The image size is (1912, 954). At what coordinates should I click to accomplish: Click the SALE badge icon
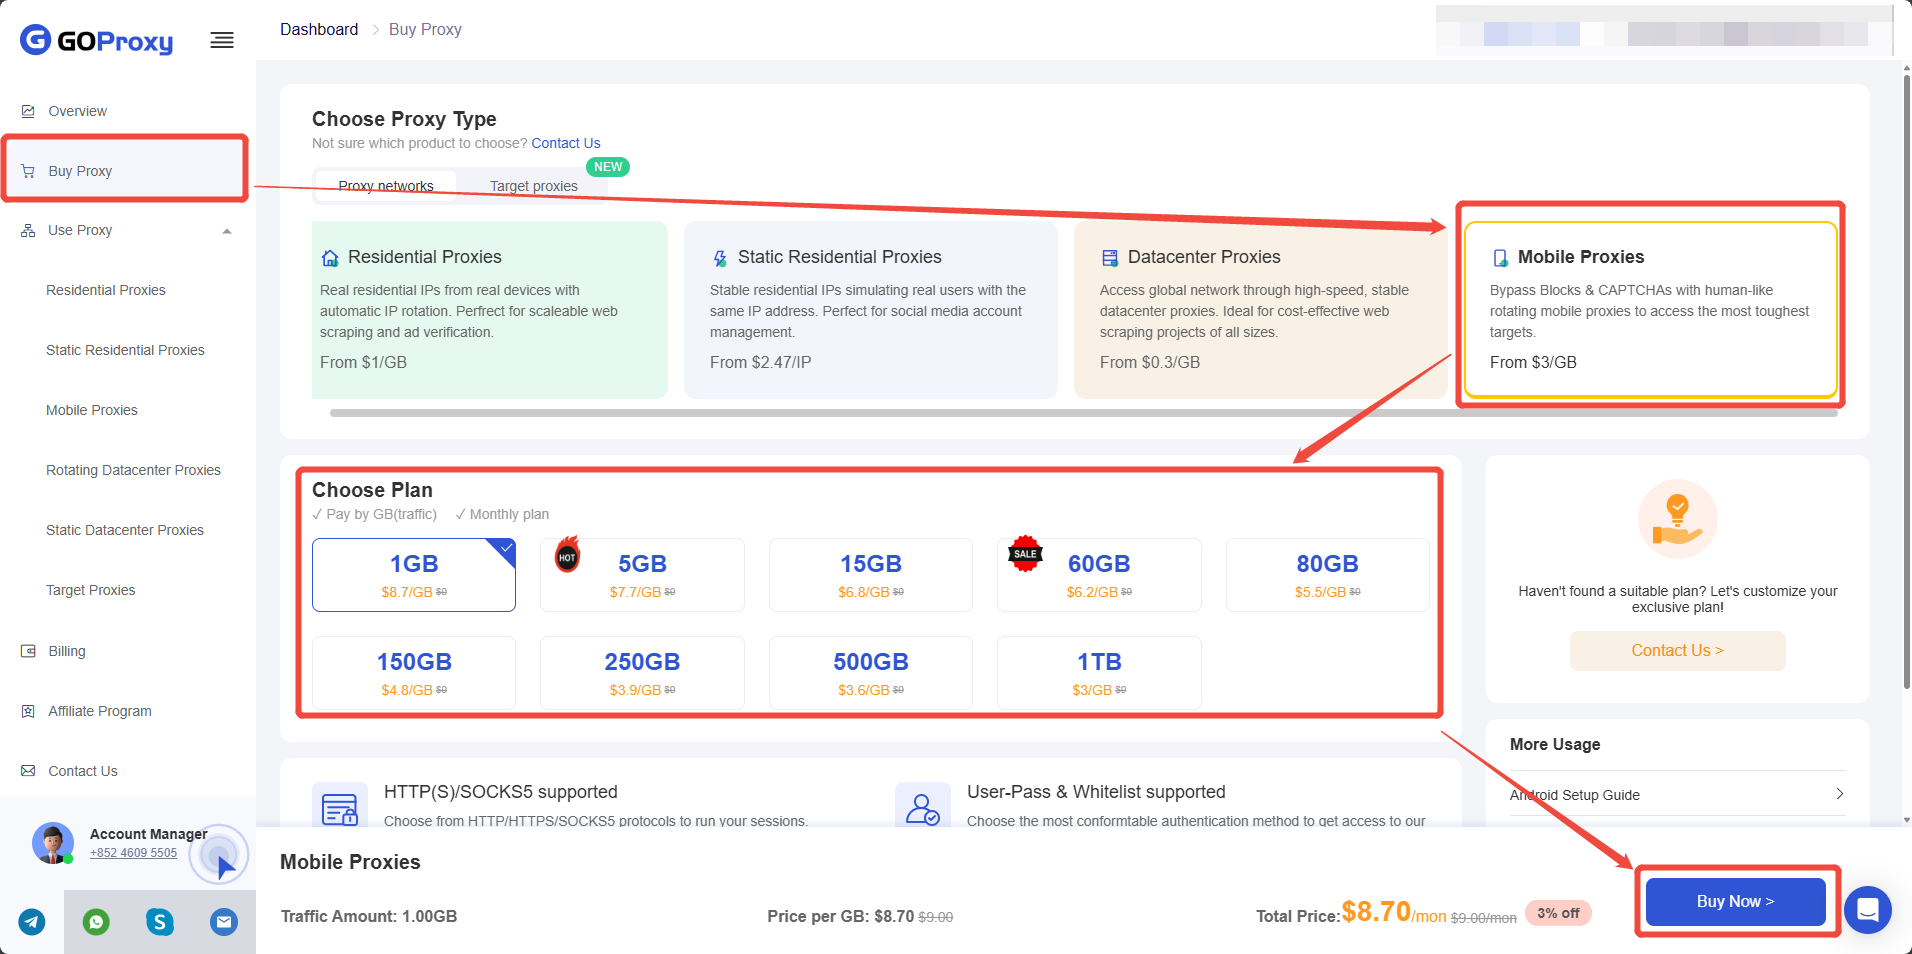[x=1025, y=553]
